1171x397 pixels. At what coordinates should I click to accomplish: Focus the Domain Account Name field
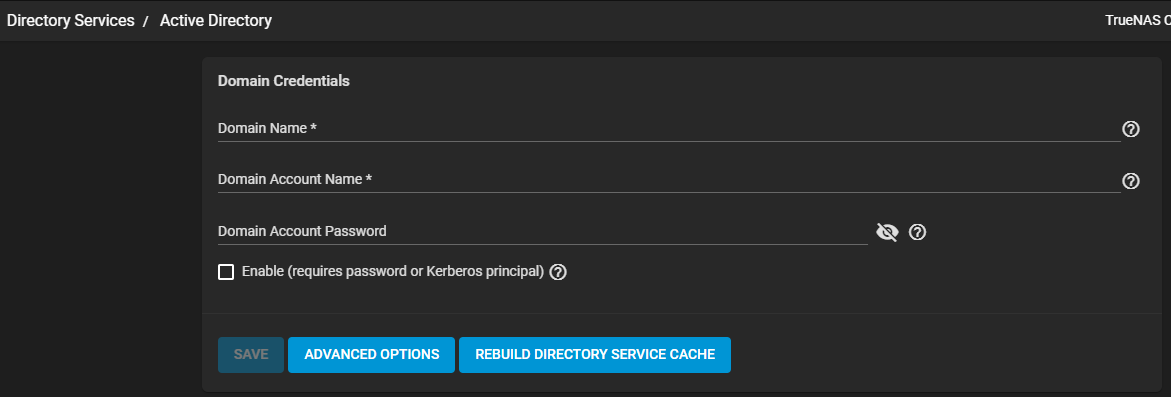(669, 180)
